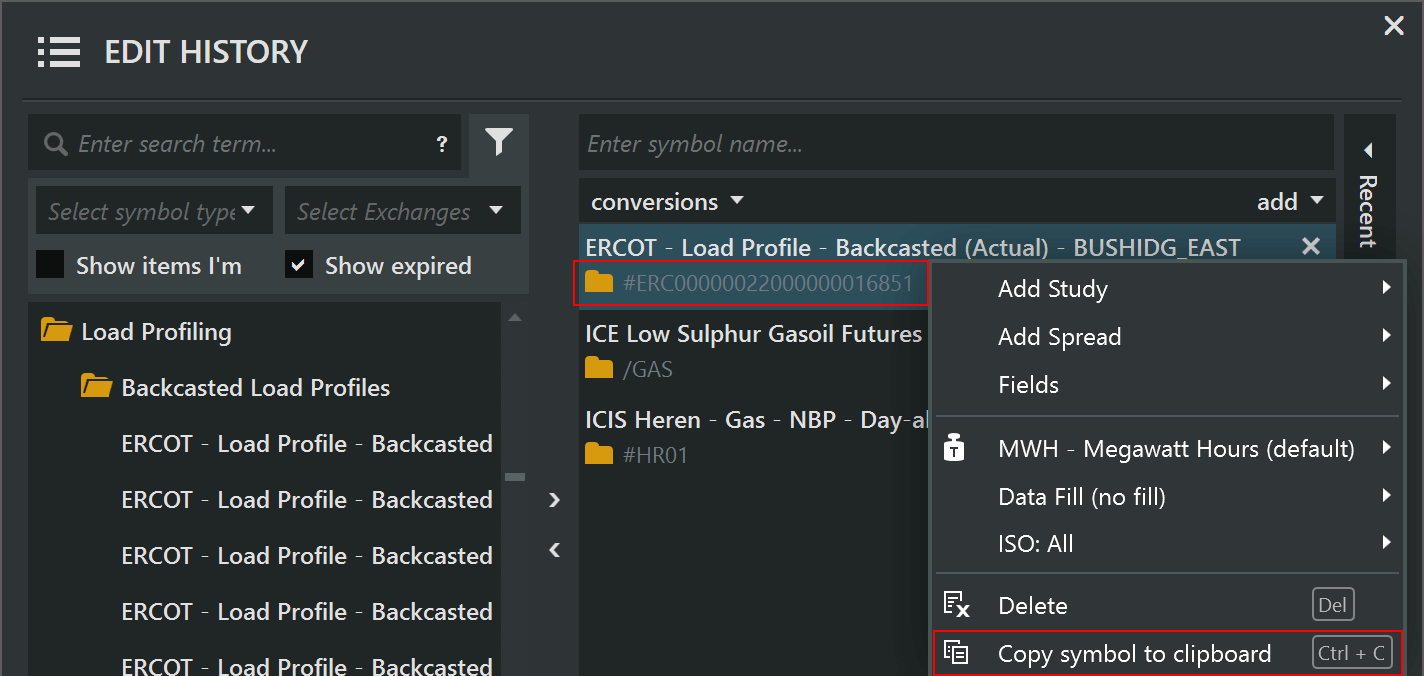Click the Edit History list icon

click(x=59, y=51)
